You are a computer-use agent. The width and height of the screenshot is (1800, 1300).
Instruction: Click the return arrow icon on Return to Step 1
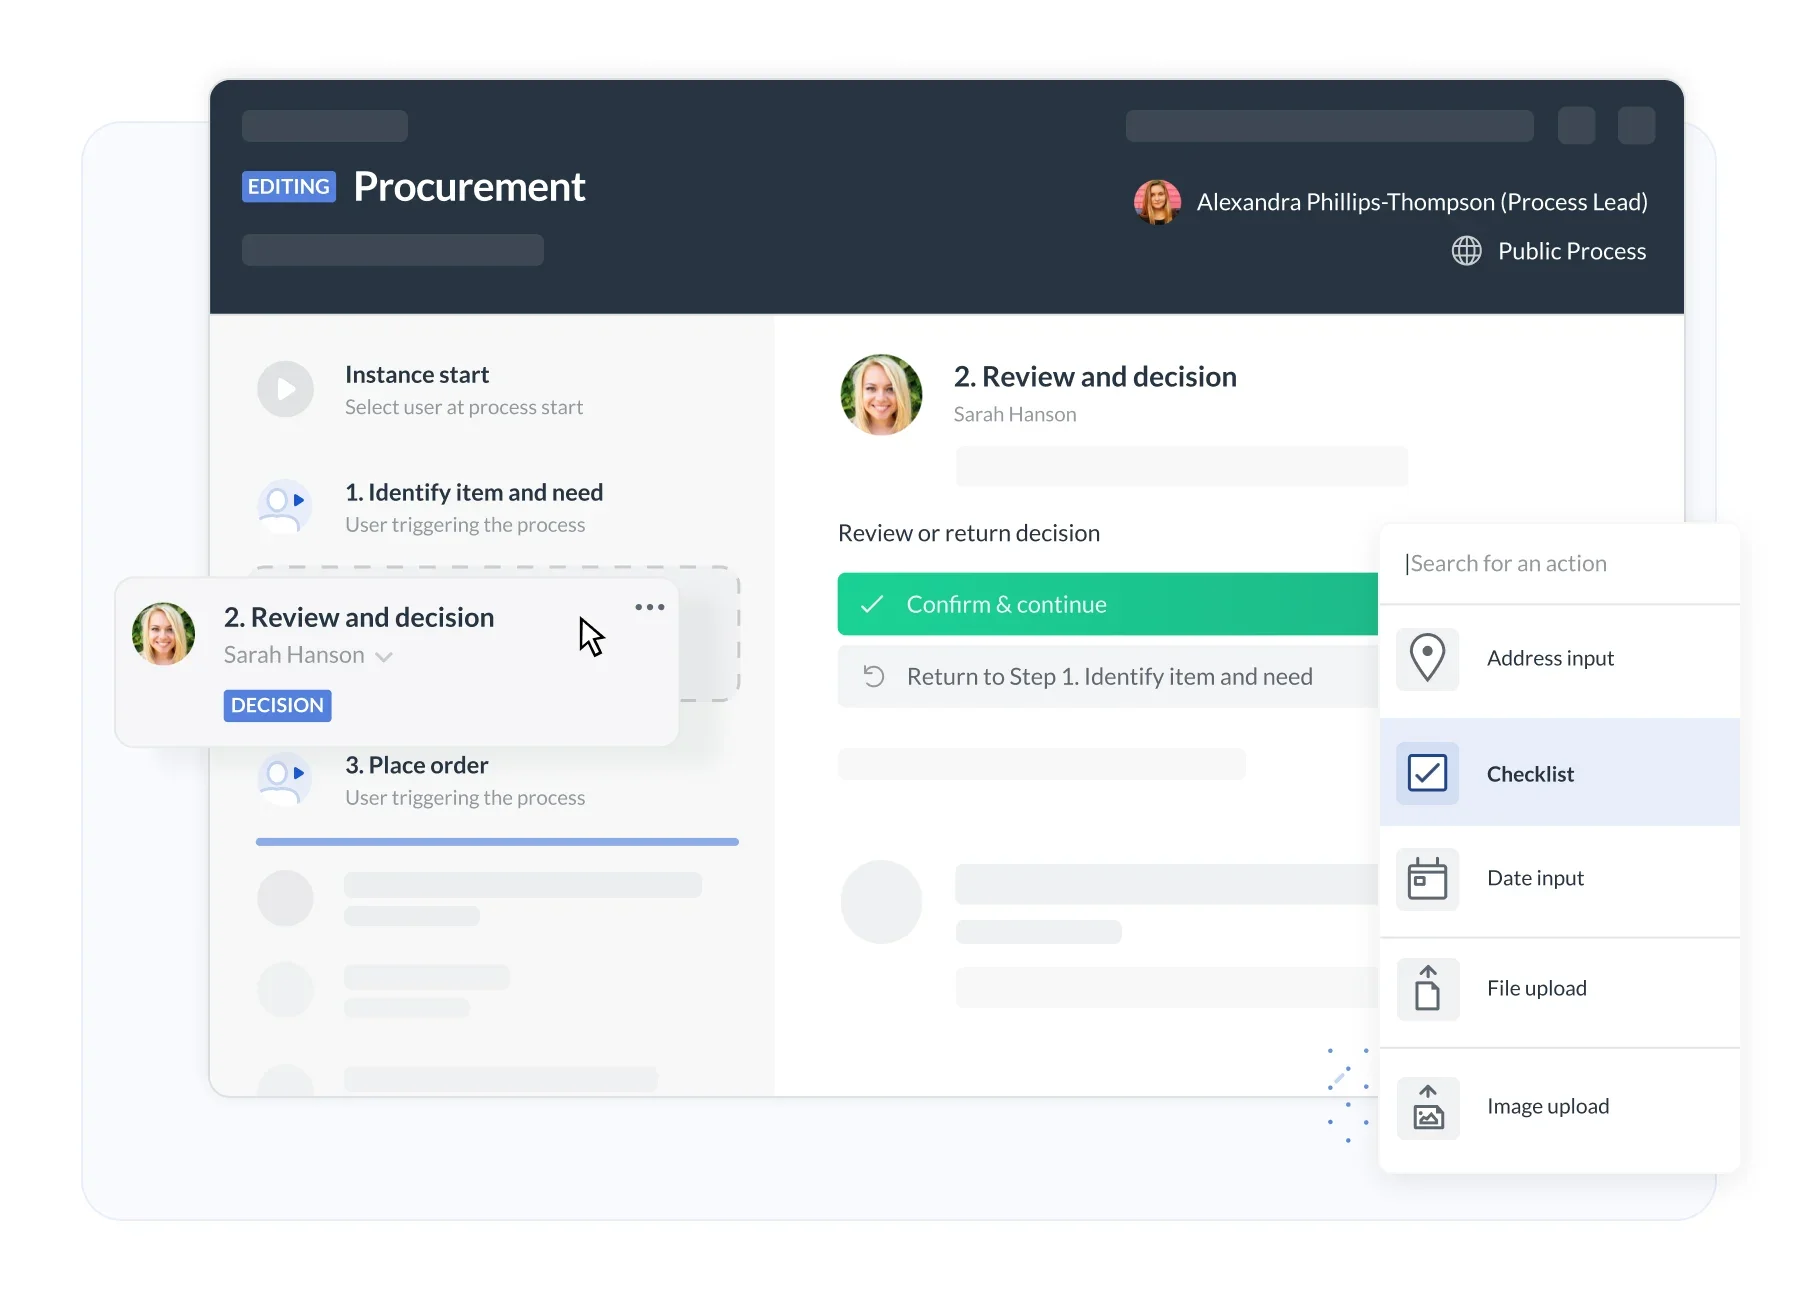pos(874,677)
